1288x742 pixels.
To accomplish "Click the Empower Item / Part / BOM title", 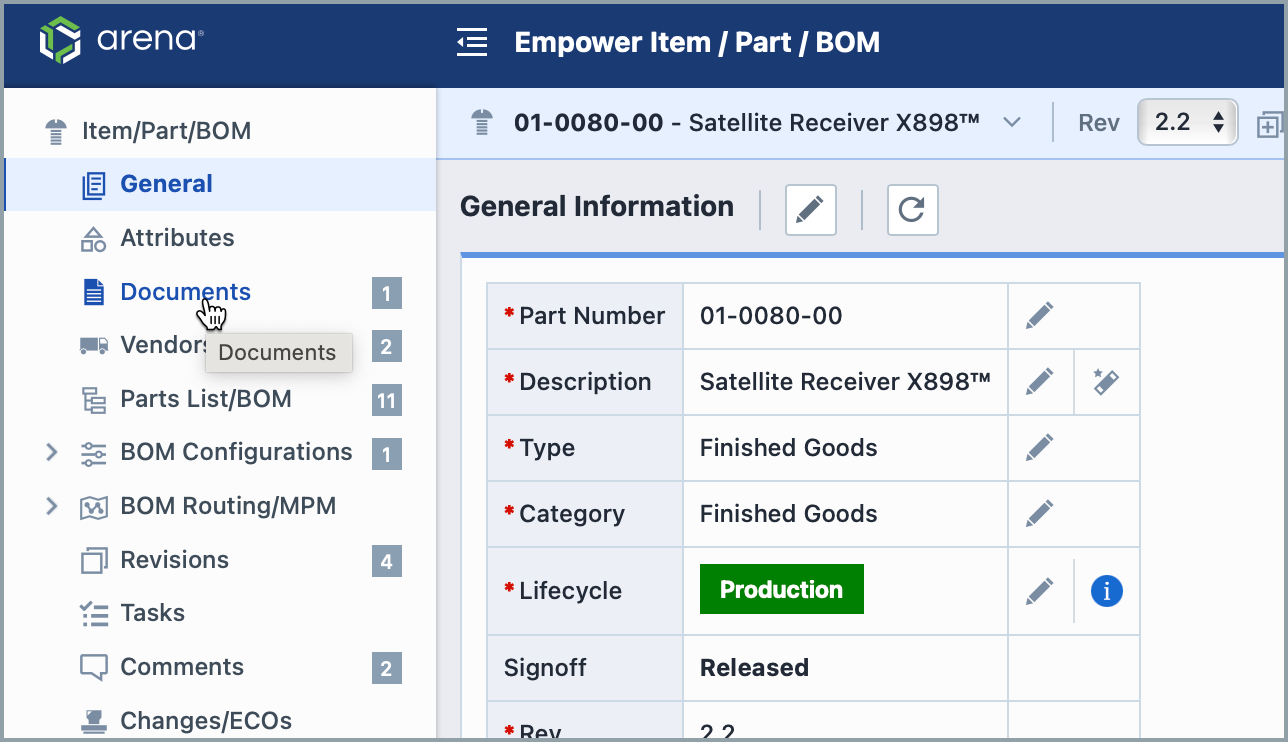I will click(697, 42).
